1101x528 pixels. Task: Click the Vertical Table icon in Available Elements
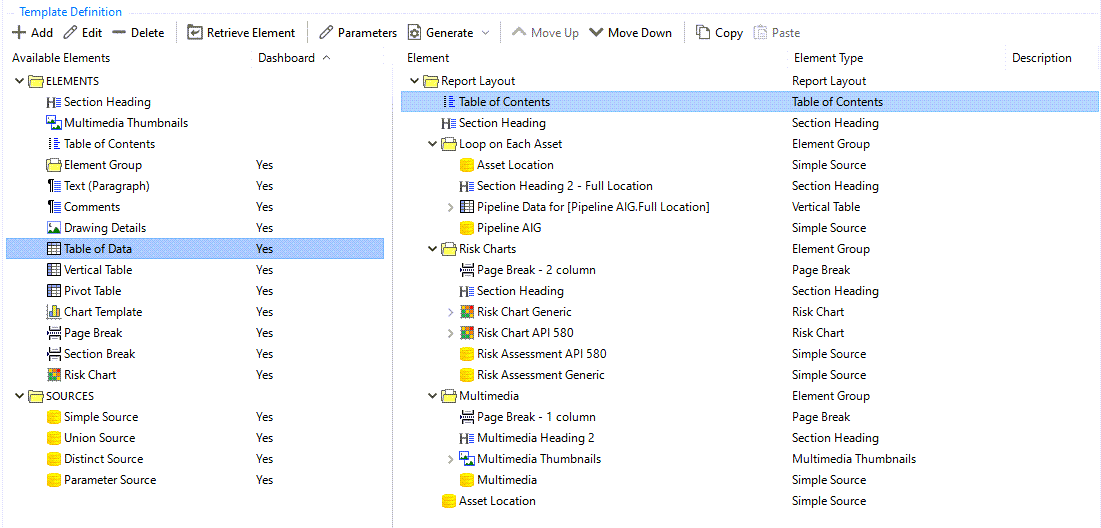(x=53, y=270)
